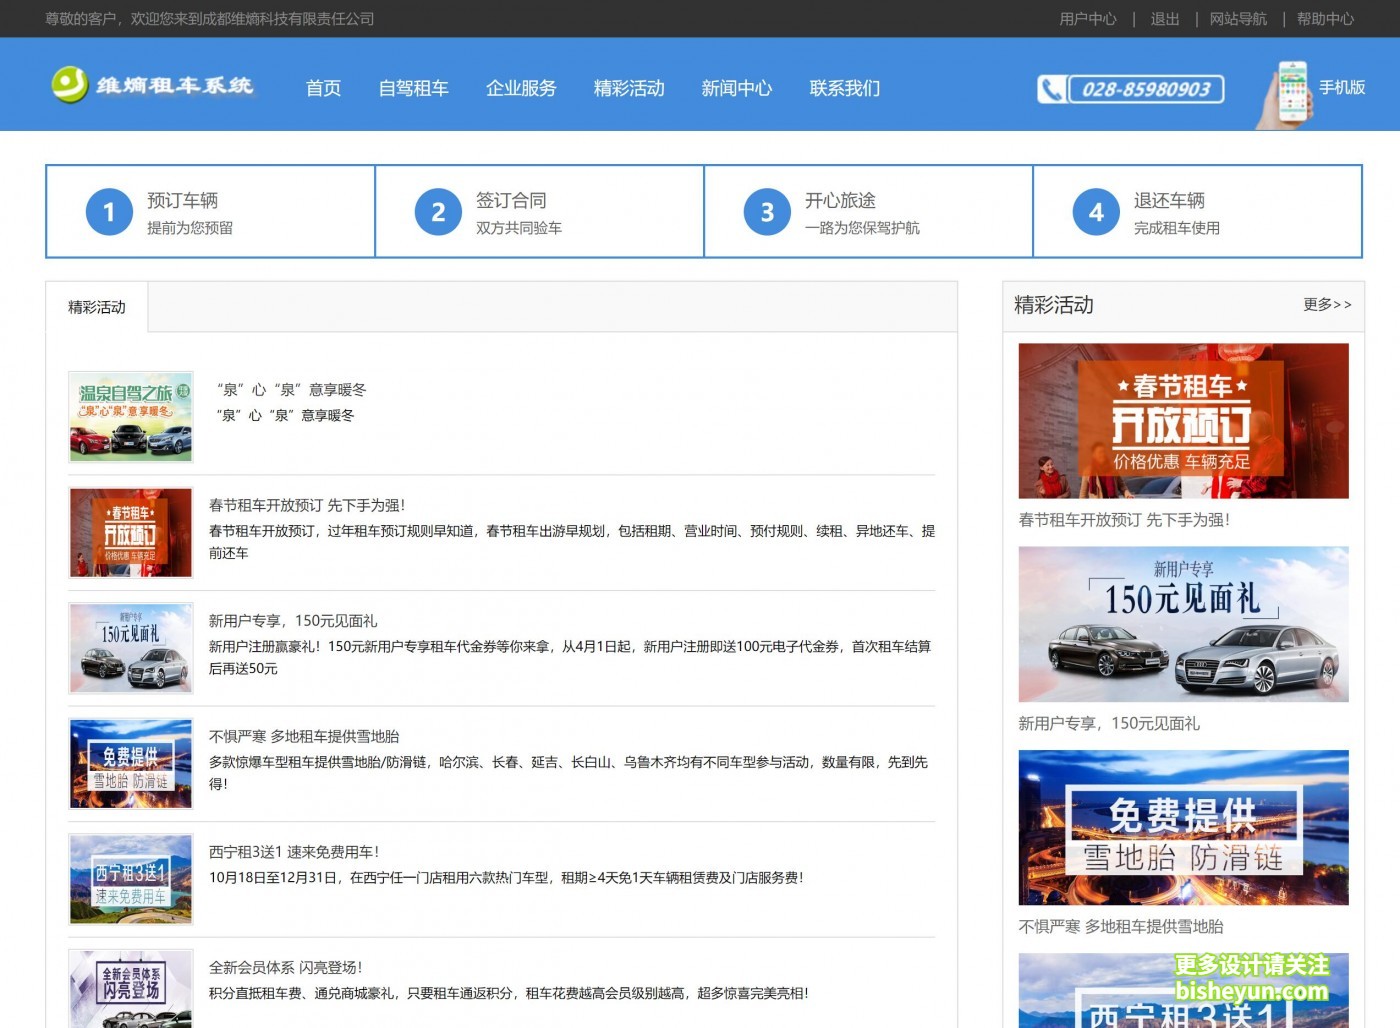Open the 150元见面礼 small list thumbnail
1400x1028 pixels.
click(x=131, y=648)
